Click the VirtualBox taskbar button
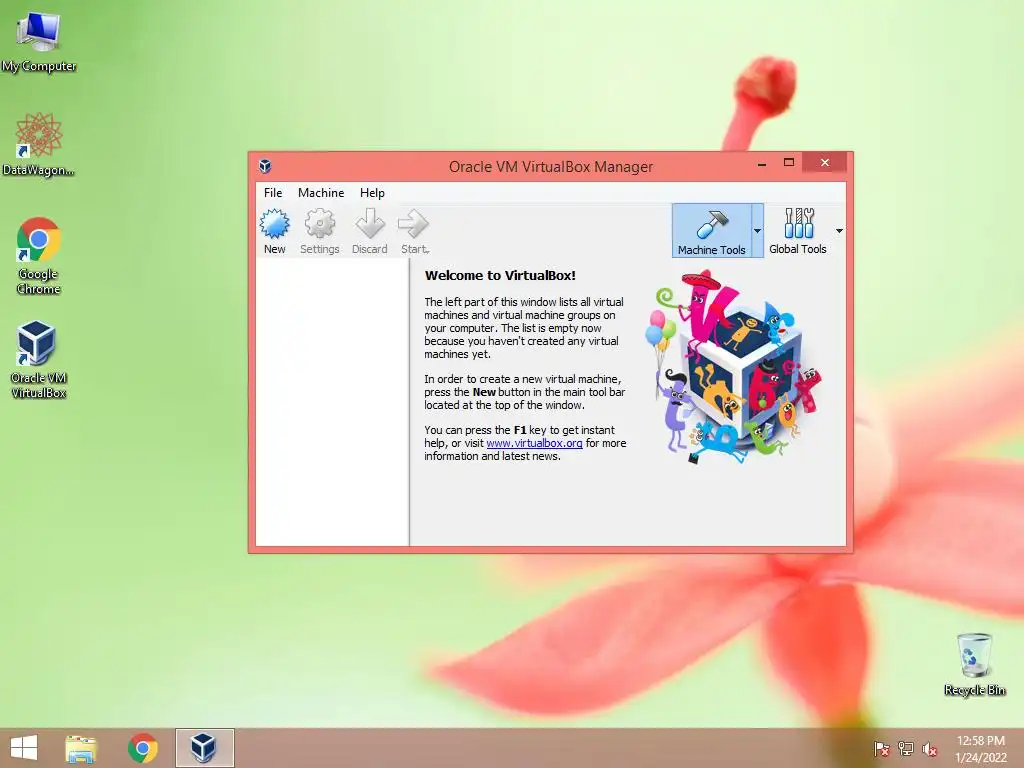 (204, 748)
